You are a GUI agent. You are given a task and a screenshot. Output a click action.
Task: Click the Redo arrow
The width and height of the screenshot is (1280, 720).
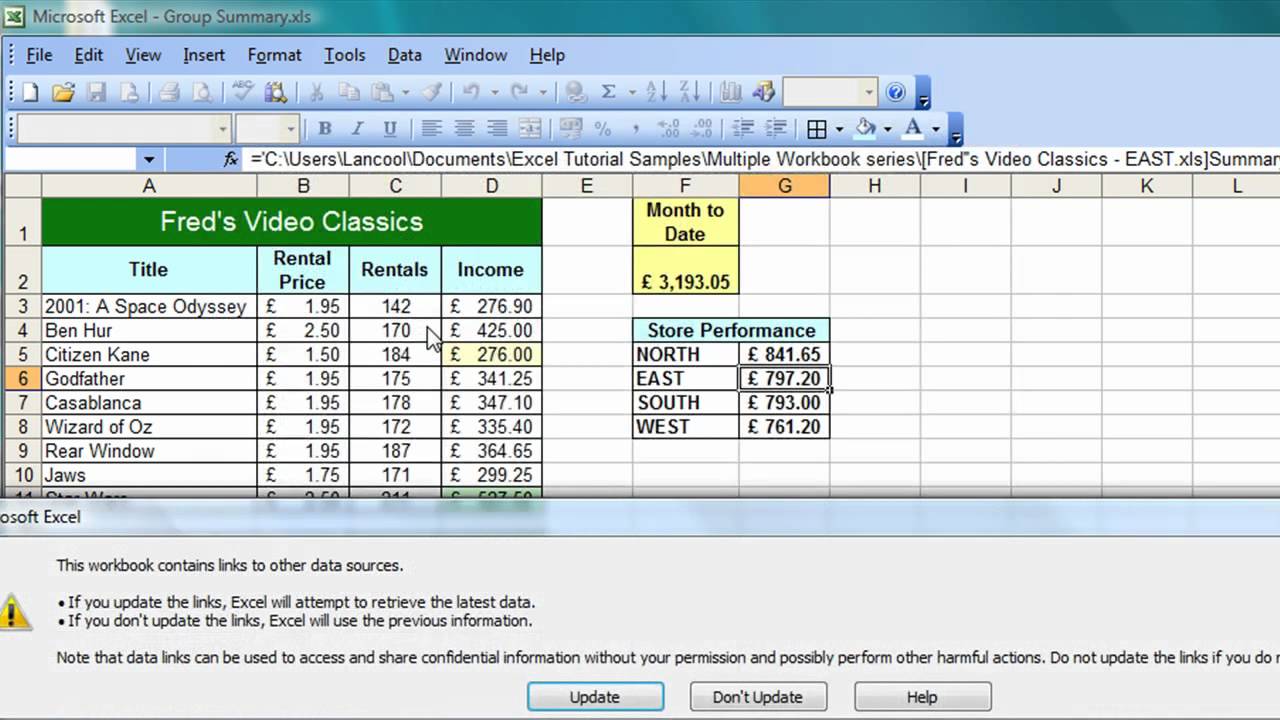click(519, 93)
